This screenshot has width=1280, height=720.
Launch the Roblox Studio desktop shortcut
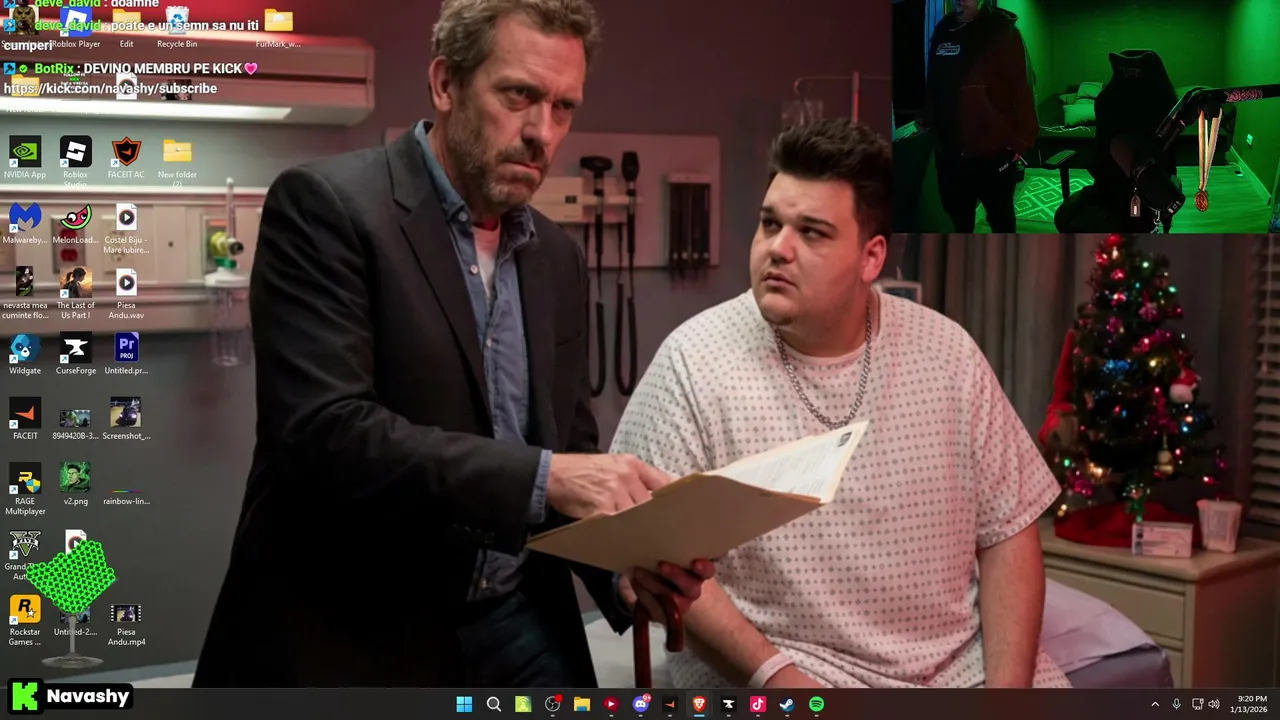[75, 158]
